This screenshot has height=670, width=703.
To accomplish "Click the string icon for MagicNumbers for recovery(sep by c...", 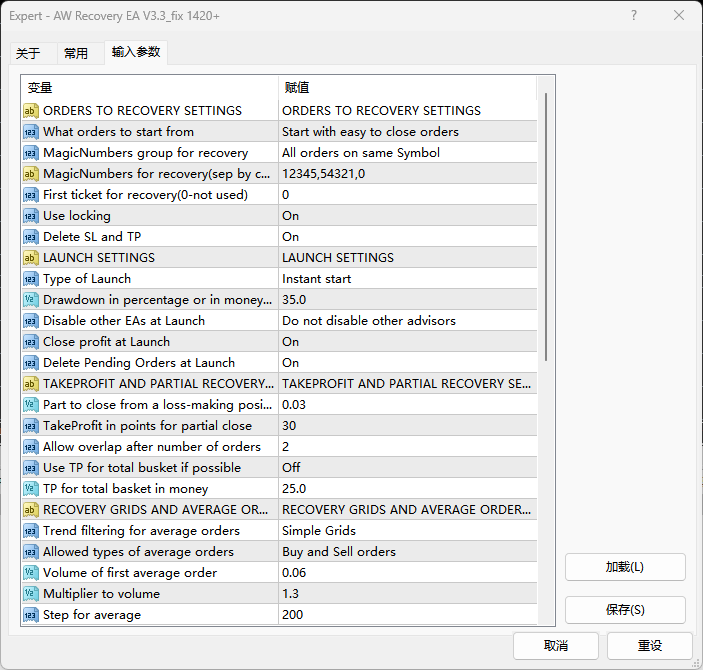I will (x=30, y=174).
